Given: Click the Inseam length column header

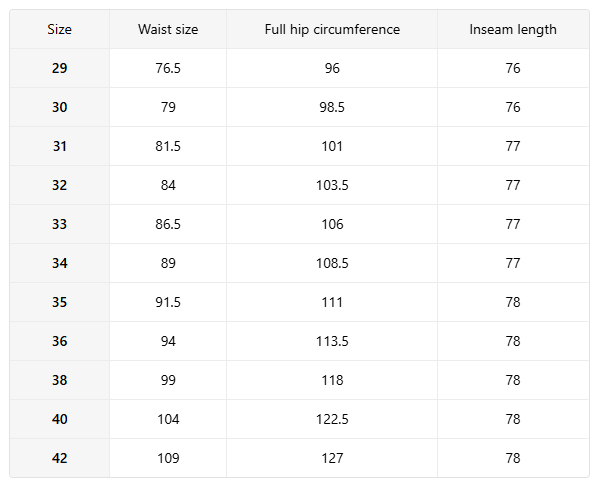Looking at the screenshot, I should (x=513, y=29).
